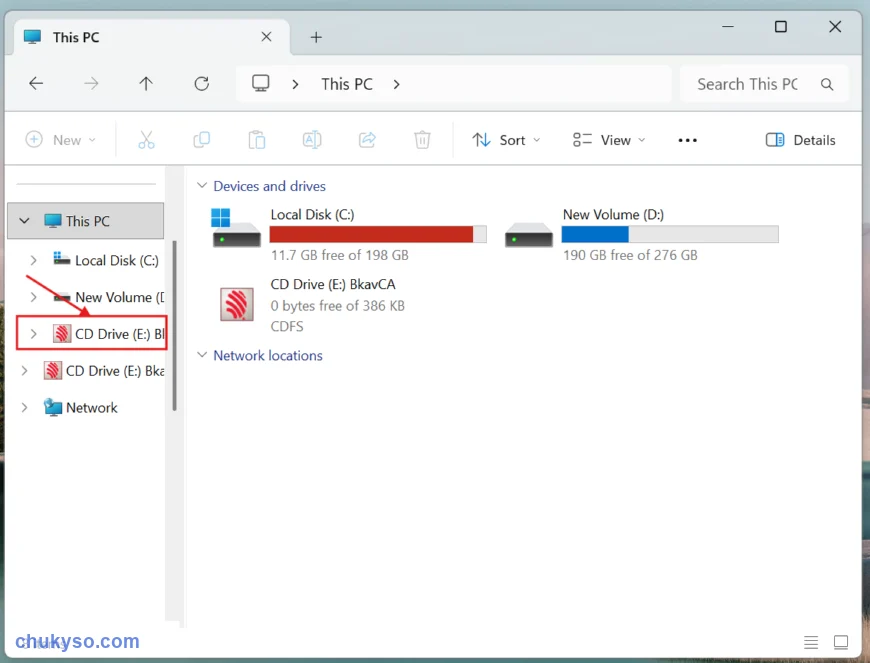Switch to large thumbnails view in status bar
Viewport: 870px width, 663px height.
tap(841, 642)
